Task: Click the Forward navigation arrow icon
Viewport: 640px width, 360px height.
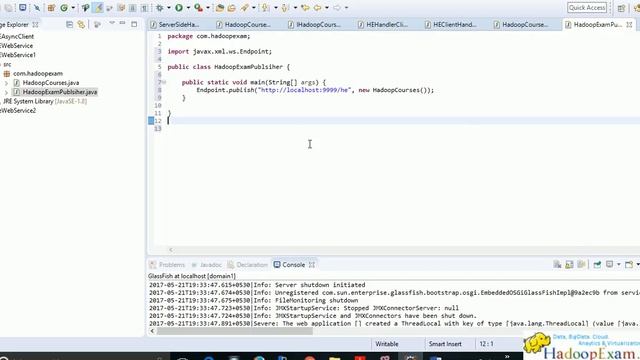Action: coord(337,7)
